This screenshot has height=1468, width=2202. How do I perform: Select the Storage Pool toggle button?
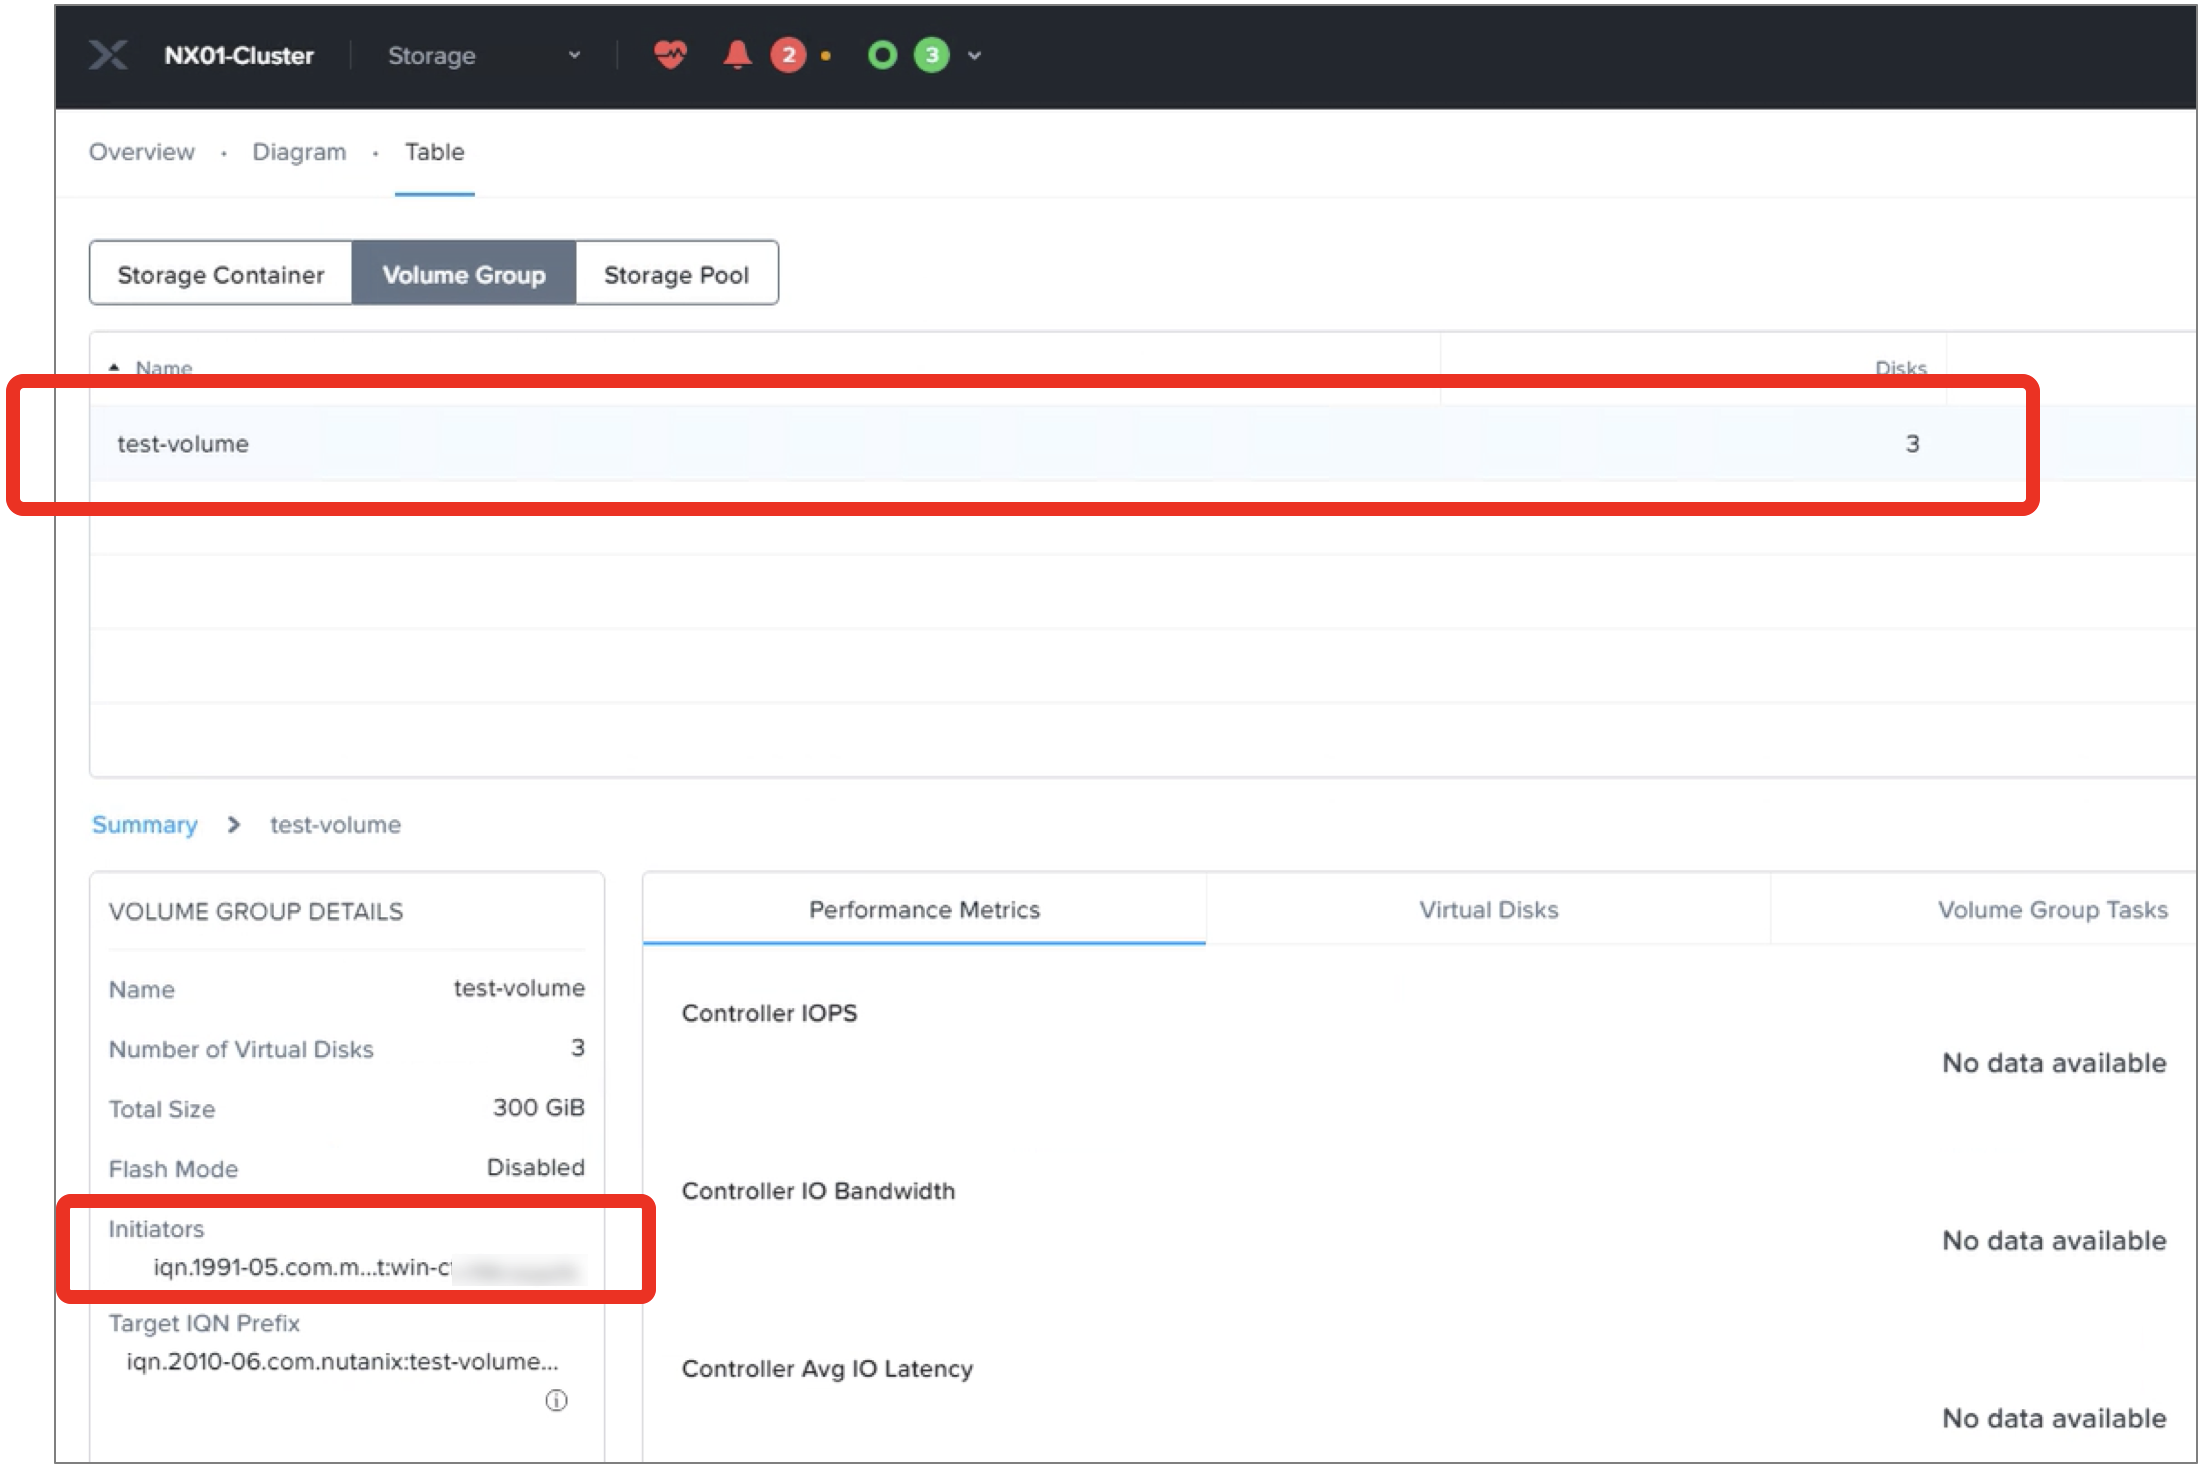point(676,274)
